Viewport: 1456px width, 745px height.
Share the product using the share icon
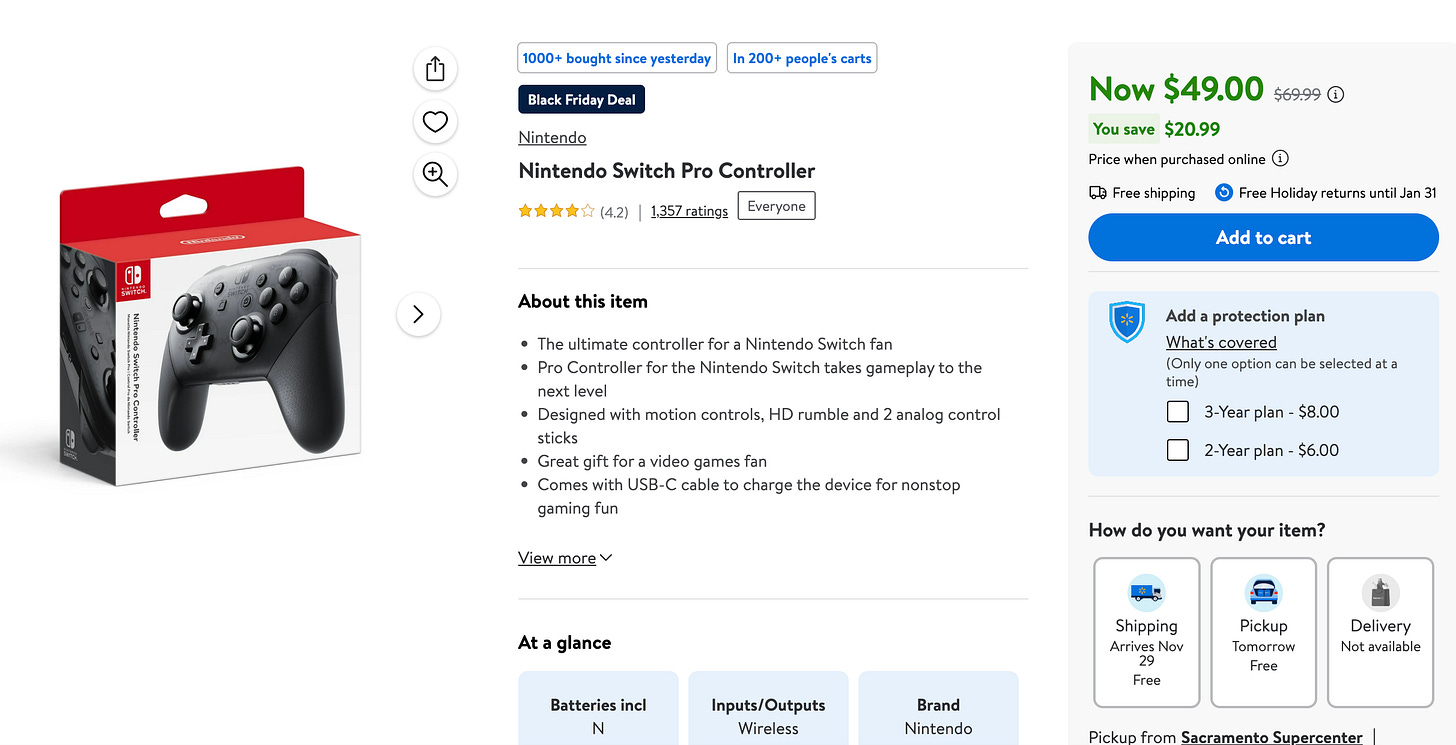point(434,68)
